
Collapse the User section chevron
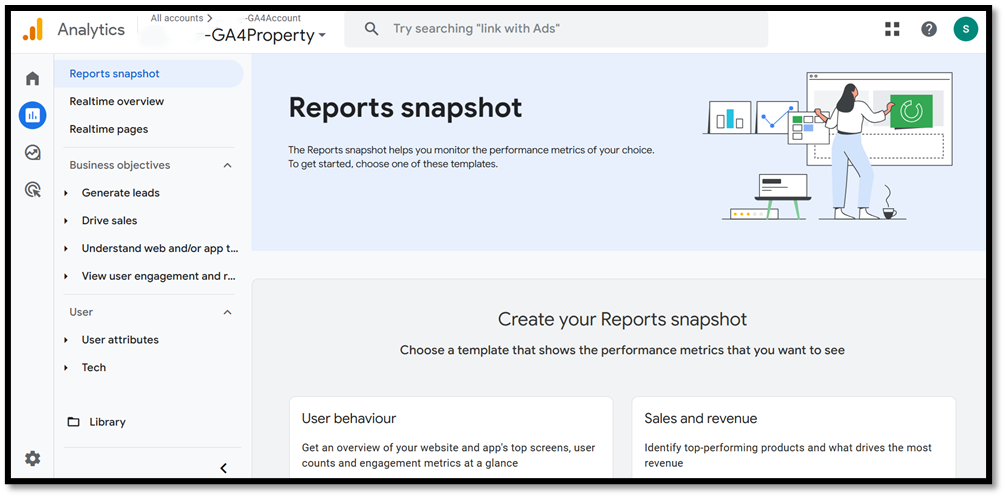pyautogui.click(x=227, y=312)
